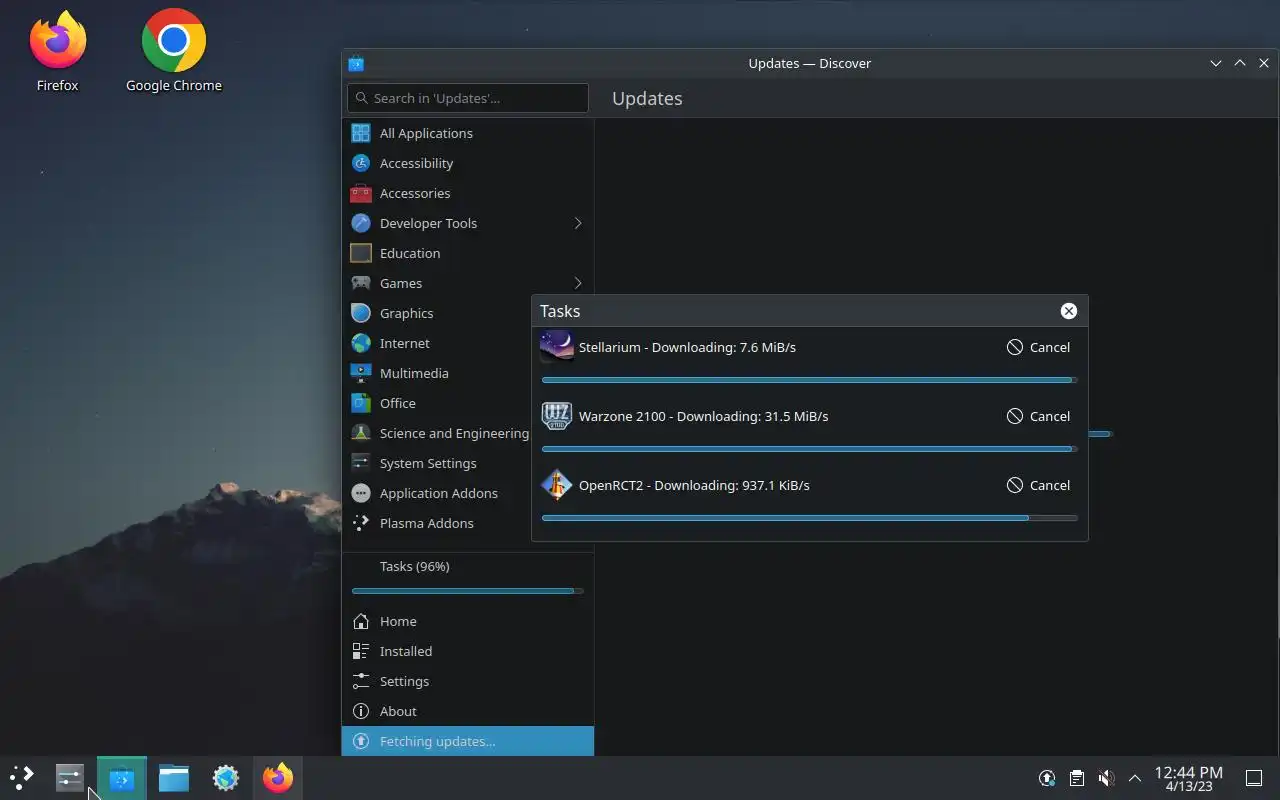Open the Dolphin file manager taskbar icon
This screenshot has width=1280, height=800.
click(x=174, y=777)
